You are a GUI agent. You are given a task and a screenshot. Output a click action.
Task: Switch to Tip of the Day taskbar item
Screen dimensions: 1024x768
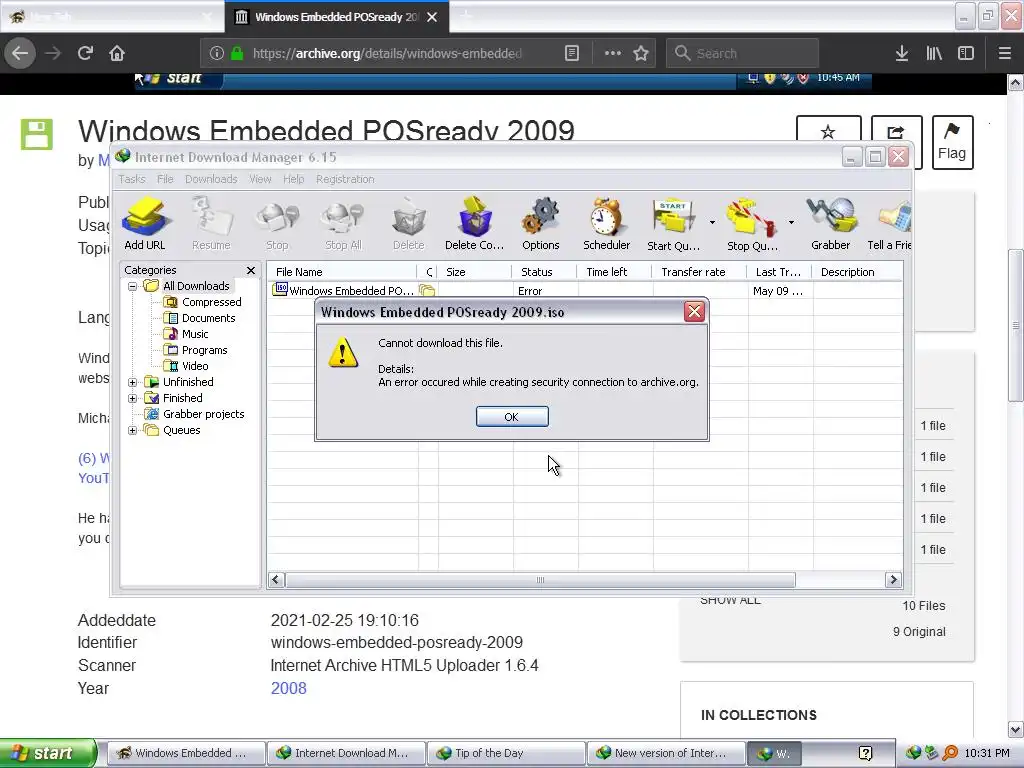point(506,753)
